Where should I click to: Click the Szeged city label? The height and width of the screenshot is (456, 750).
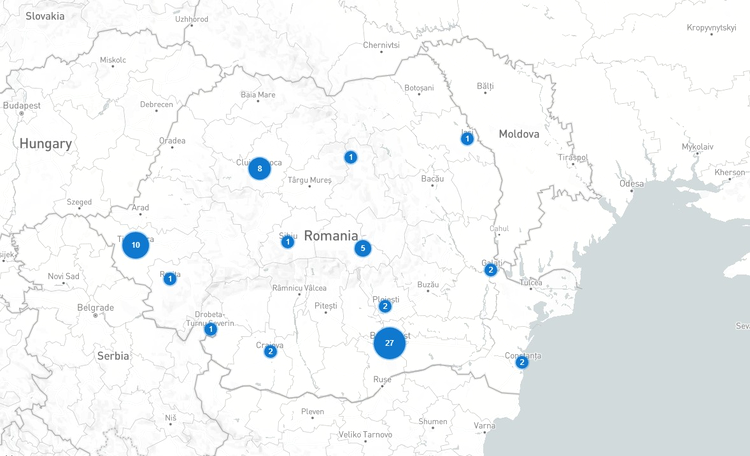click(79, 202)
